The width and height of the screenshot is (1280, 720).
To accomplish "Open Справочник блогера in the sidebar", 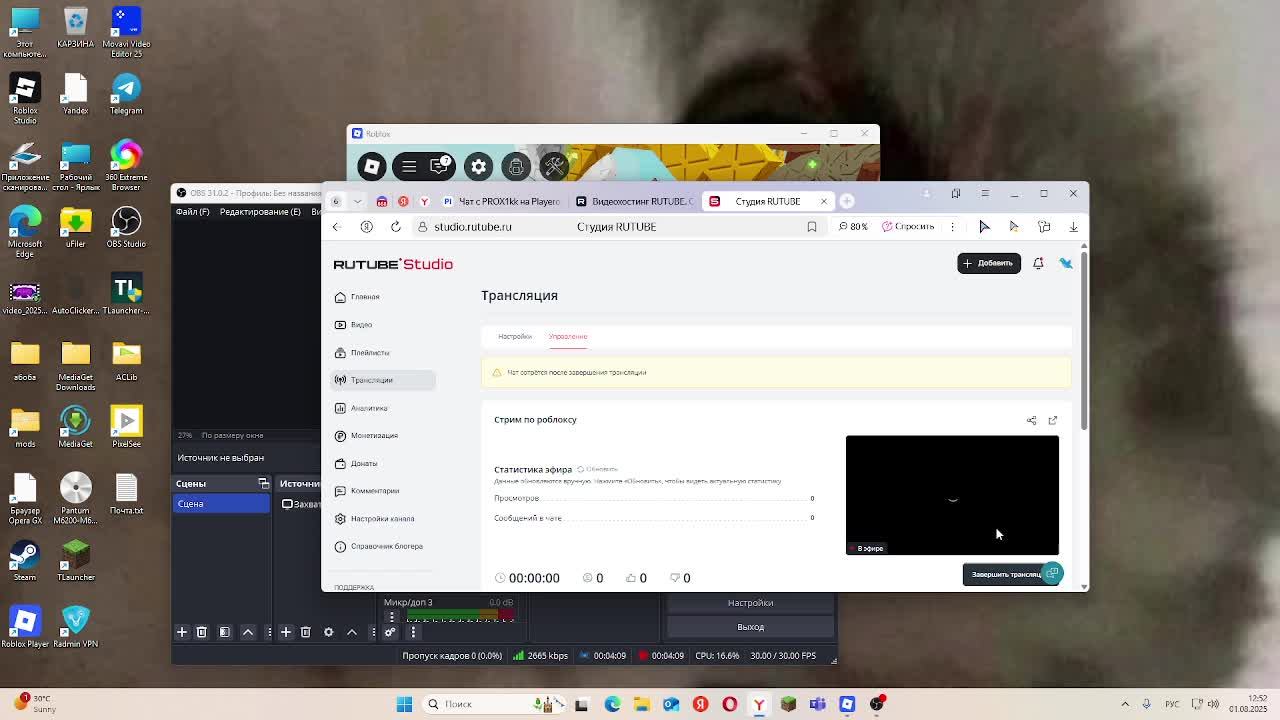I will click(383, 547).
